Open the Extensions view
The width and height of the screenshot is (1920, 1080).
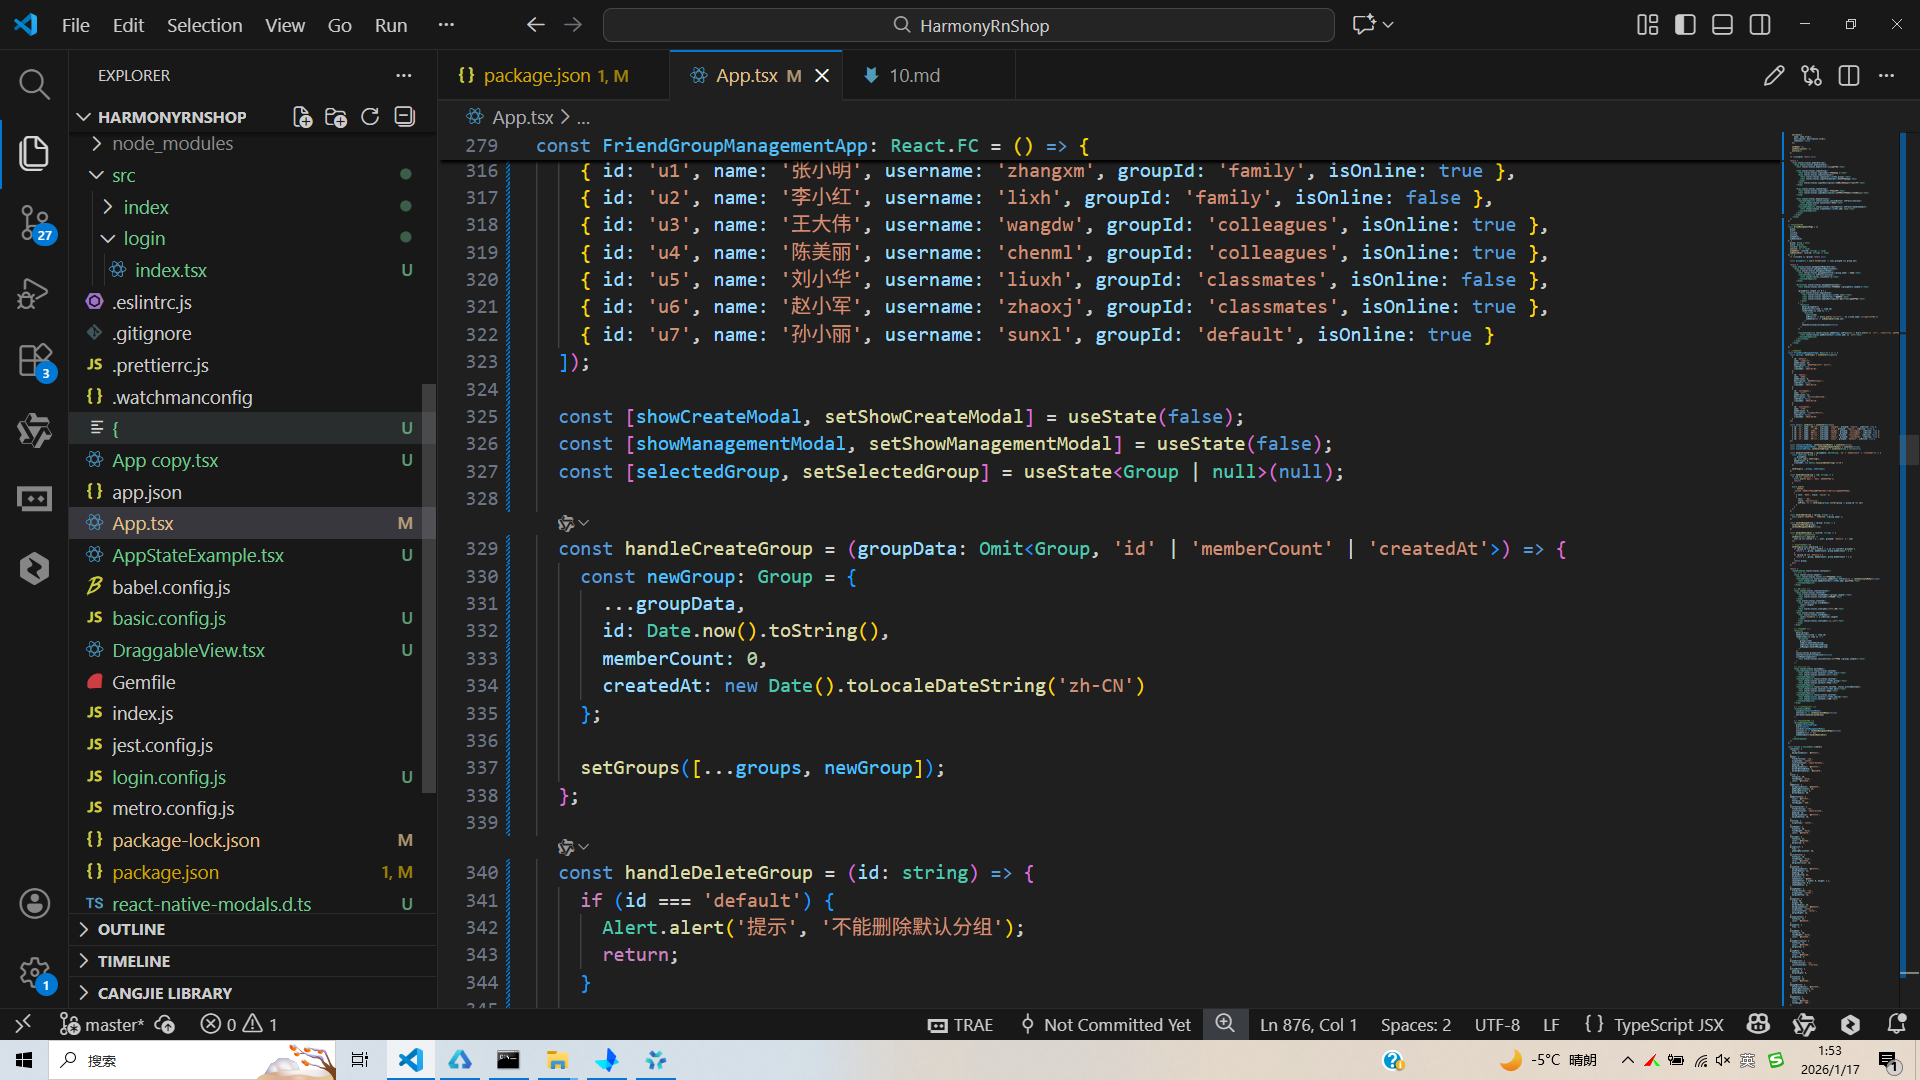[34, 360]
